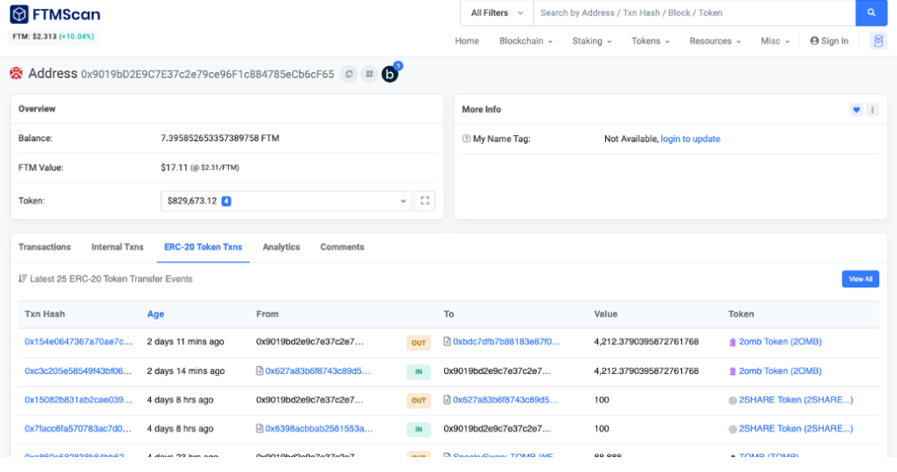Viewport: 897px width, 472px height.
Task: Click the heart icon in More Info
Action: 856,110
